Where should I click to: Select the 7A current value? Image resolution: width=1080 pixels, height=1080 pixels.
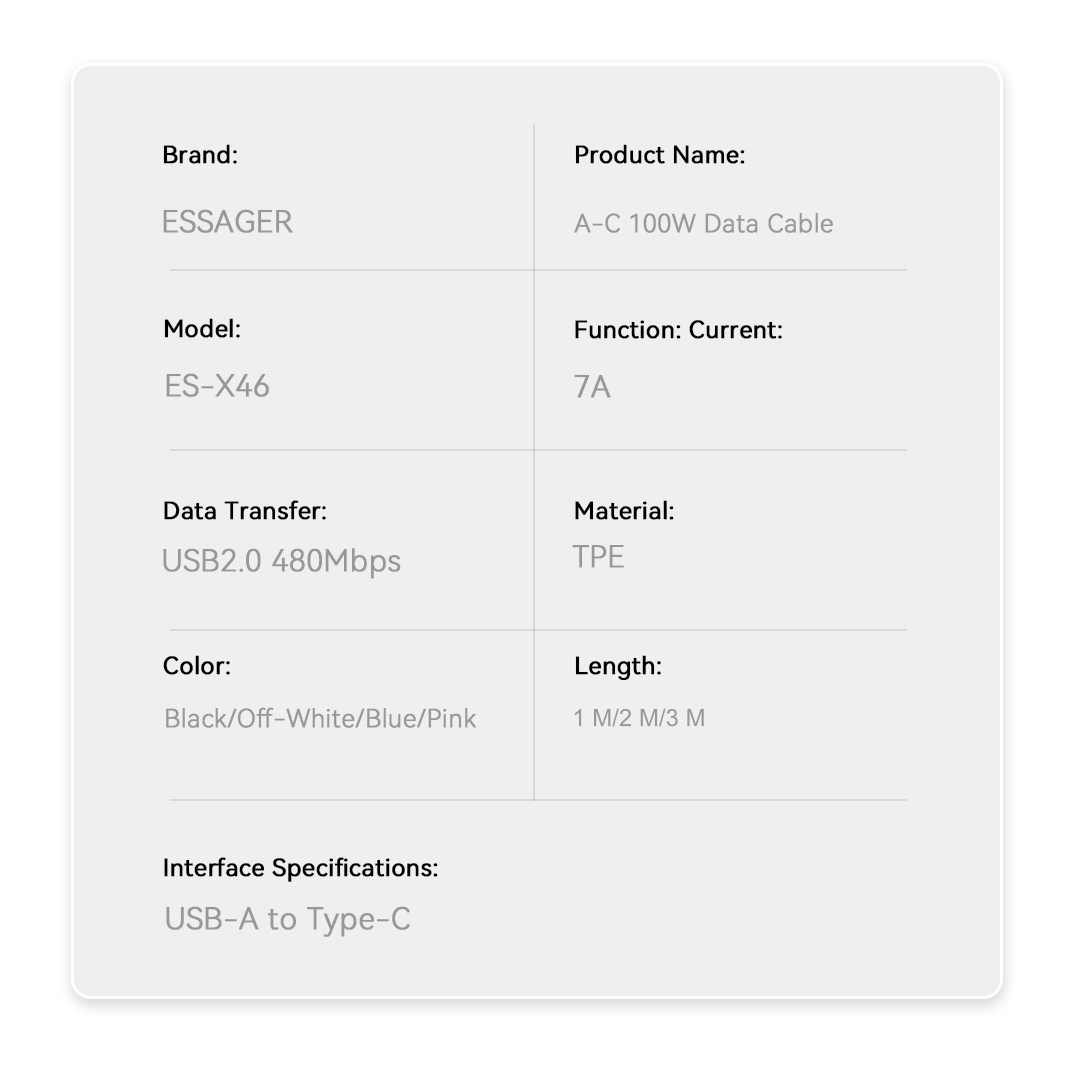pyautogui.click(x=592, y=387)
